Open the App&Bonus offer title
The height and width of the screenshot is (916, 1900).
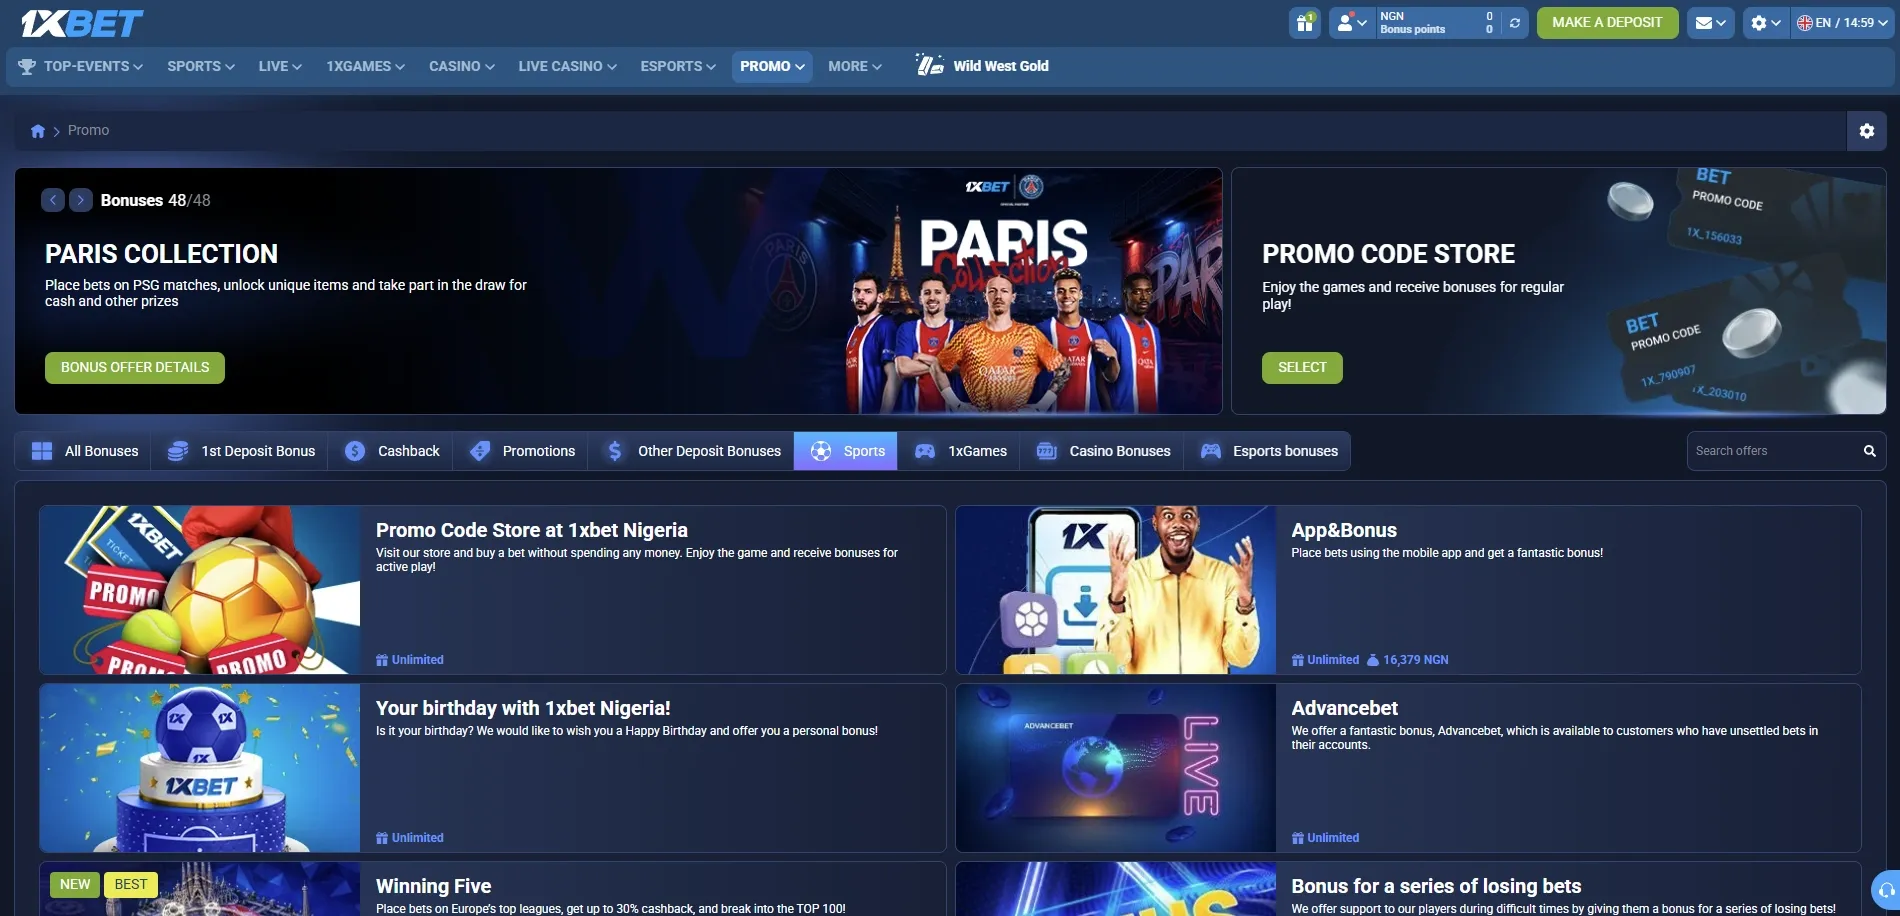[1344, 531]
